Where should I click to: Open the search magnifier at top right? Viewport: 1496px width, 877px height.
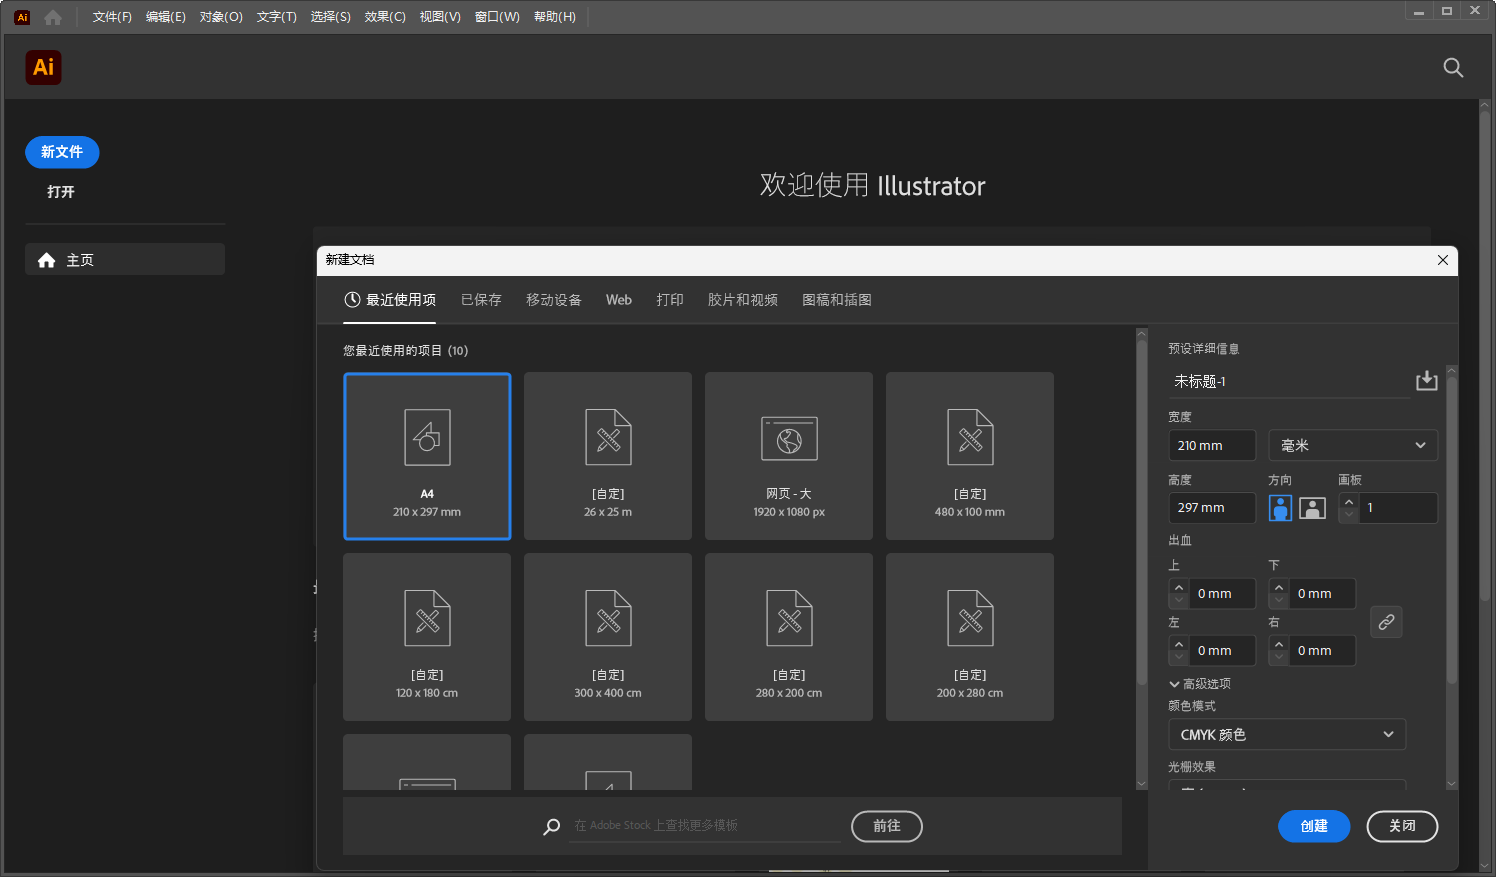(1453, 67)
